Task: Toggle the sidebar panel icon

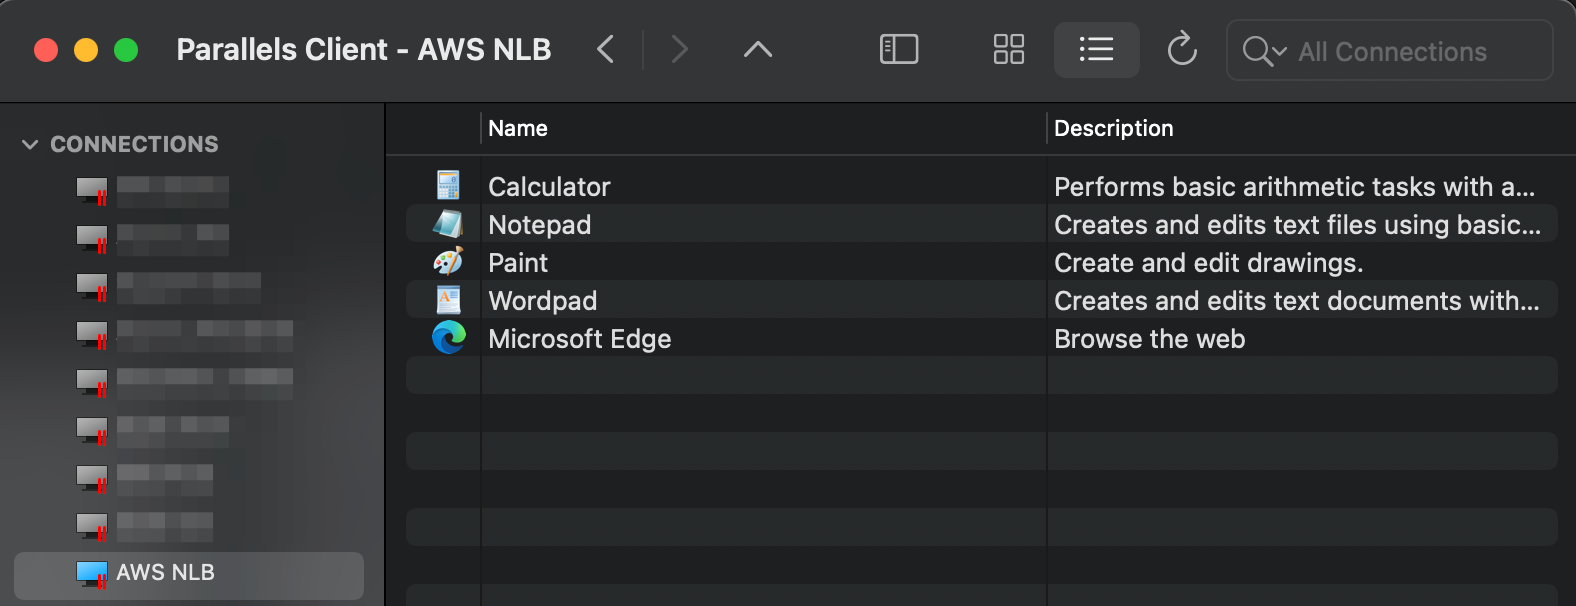Action: (898, 49)
